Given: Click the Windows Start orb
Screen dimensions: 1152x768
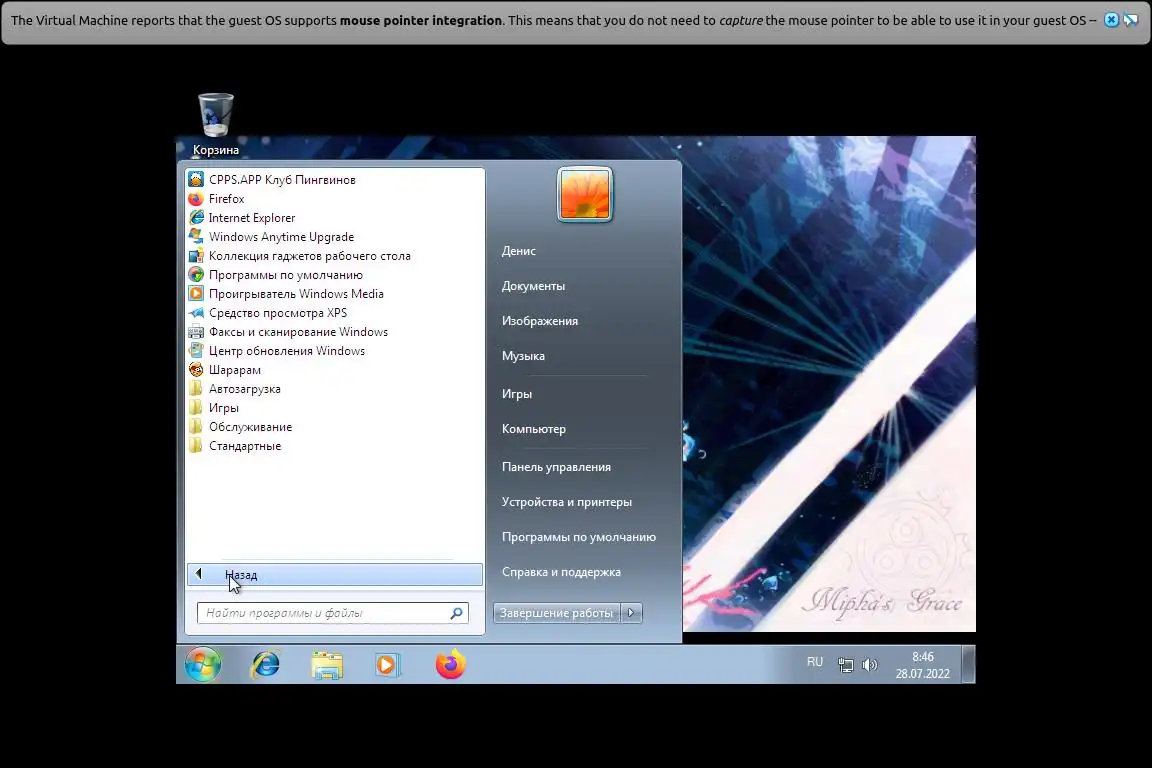Looking at the screenshot, I should click(203, 664).
